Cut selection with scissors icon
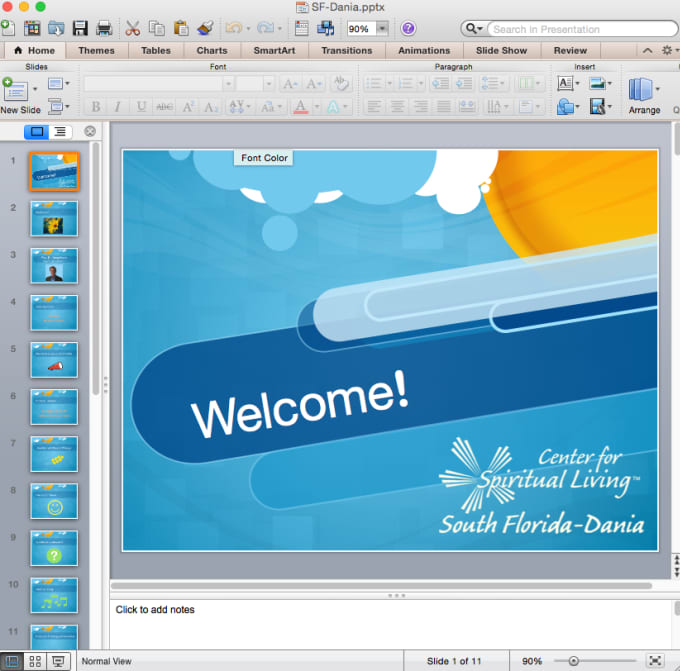680x671 pixels. click(x=133, y=28)
